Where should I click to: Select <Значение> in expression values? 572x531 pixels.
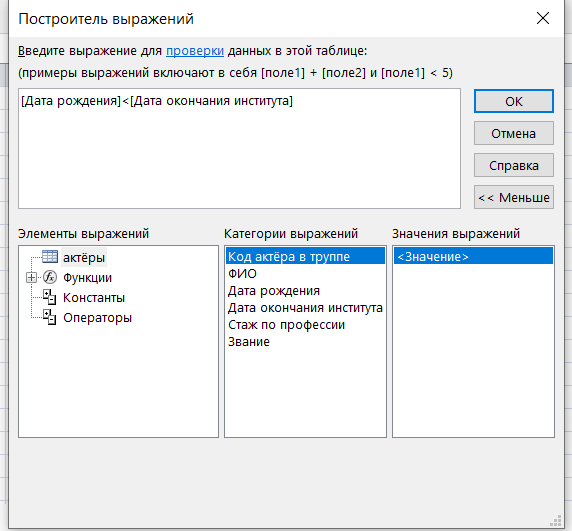coord(473,256)
